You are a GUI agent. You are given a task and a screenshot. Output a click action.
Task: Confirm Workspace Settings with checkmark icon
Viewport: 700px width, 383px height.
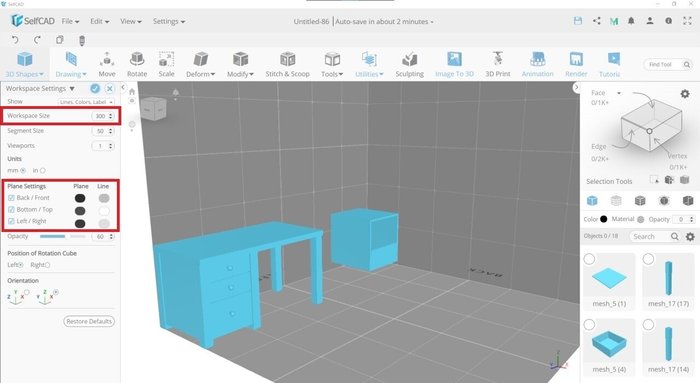click(95, 88)
